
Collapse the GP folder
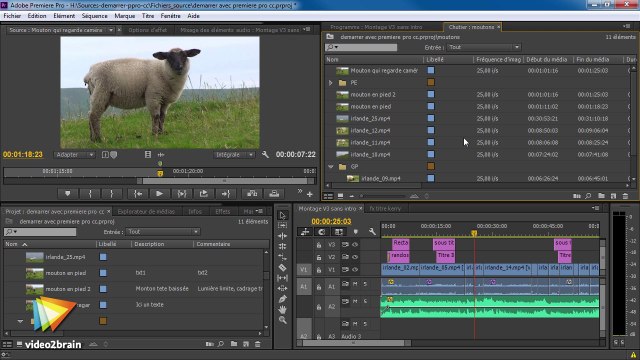(331, 167)
